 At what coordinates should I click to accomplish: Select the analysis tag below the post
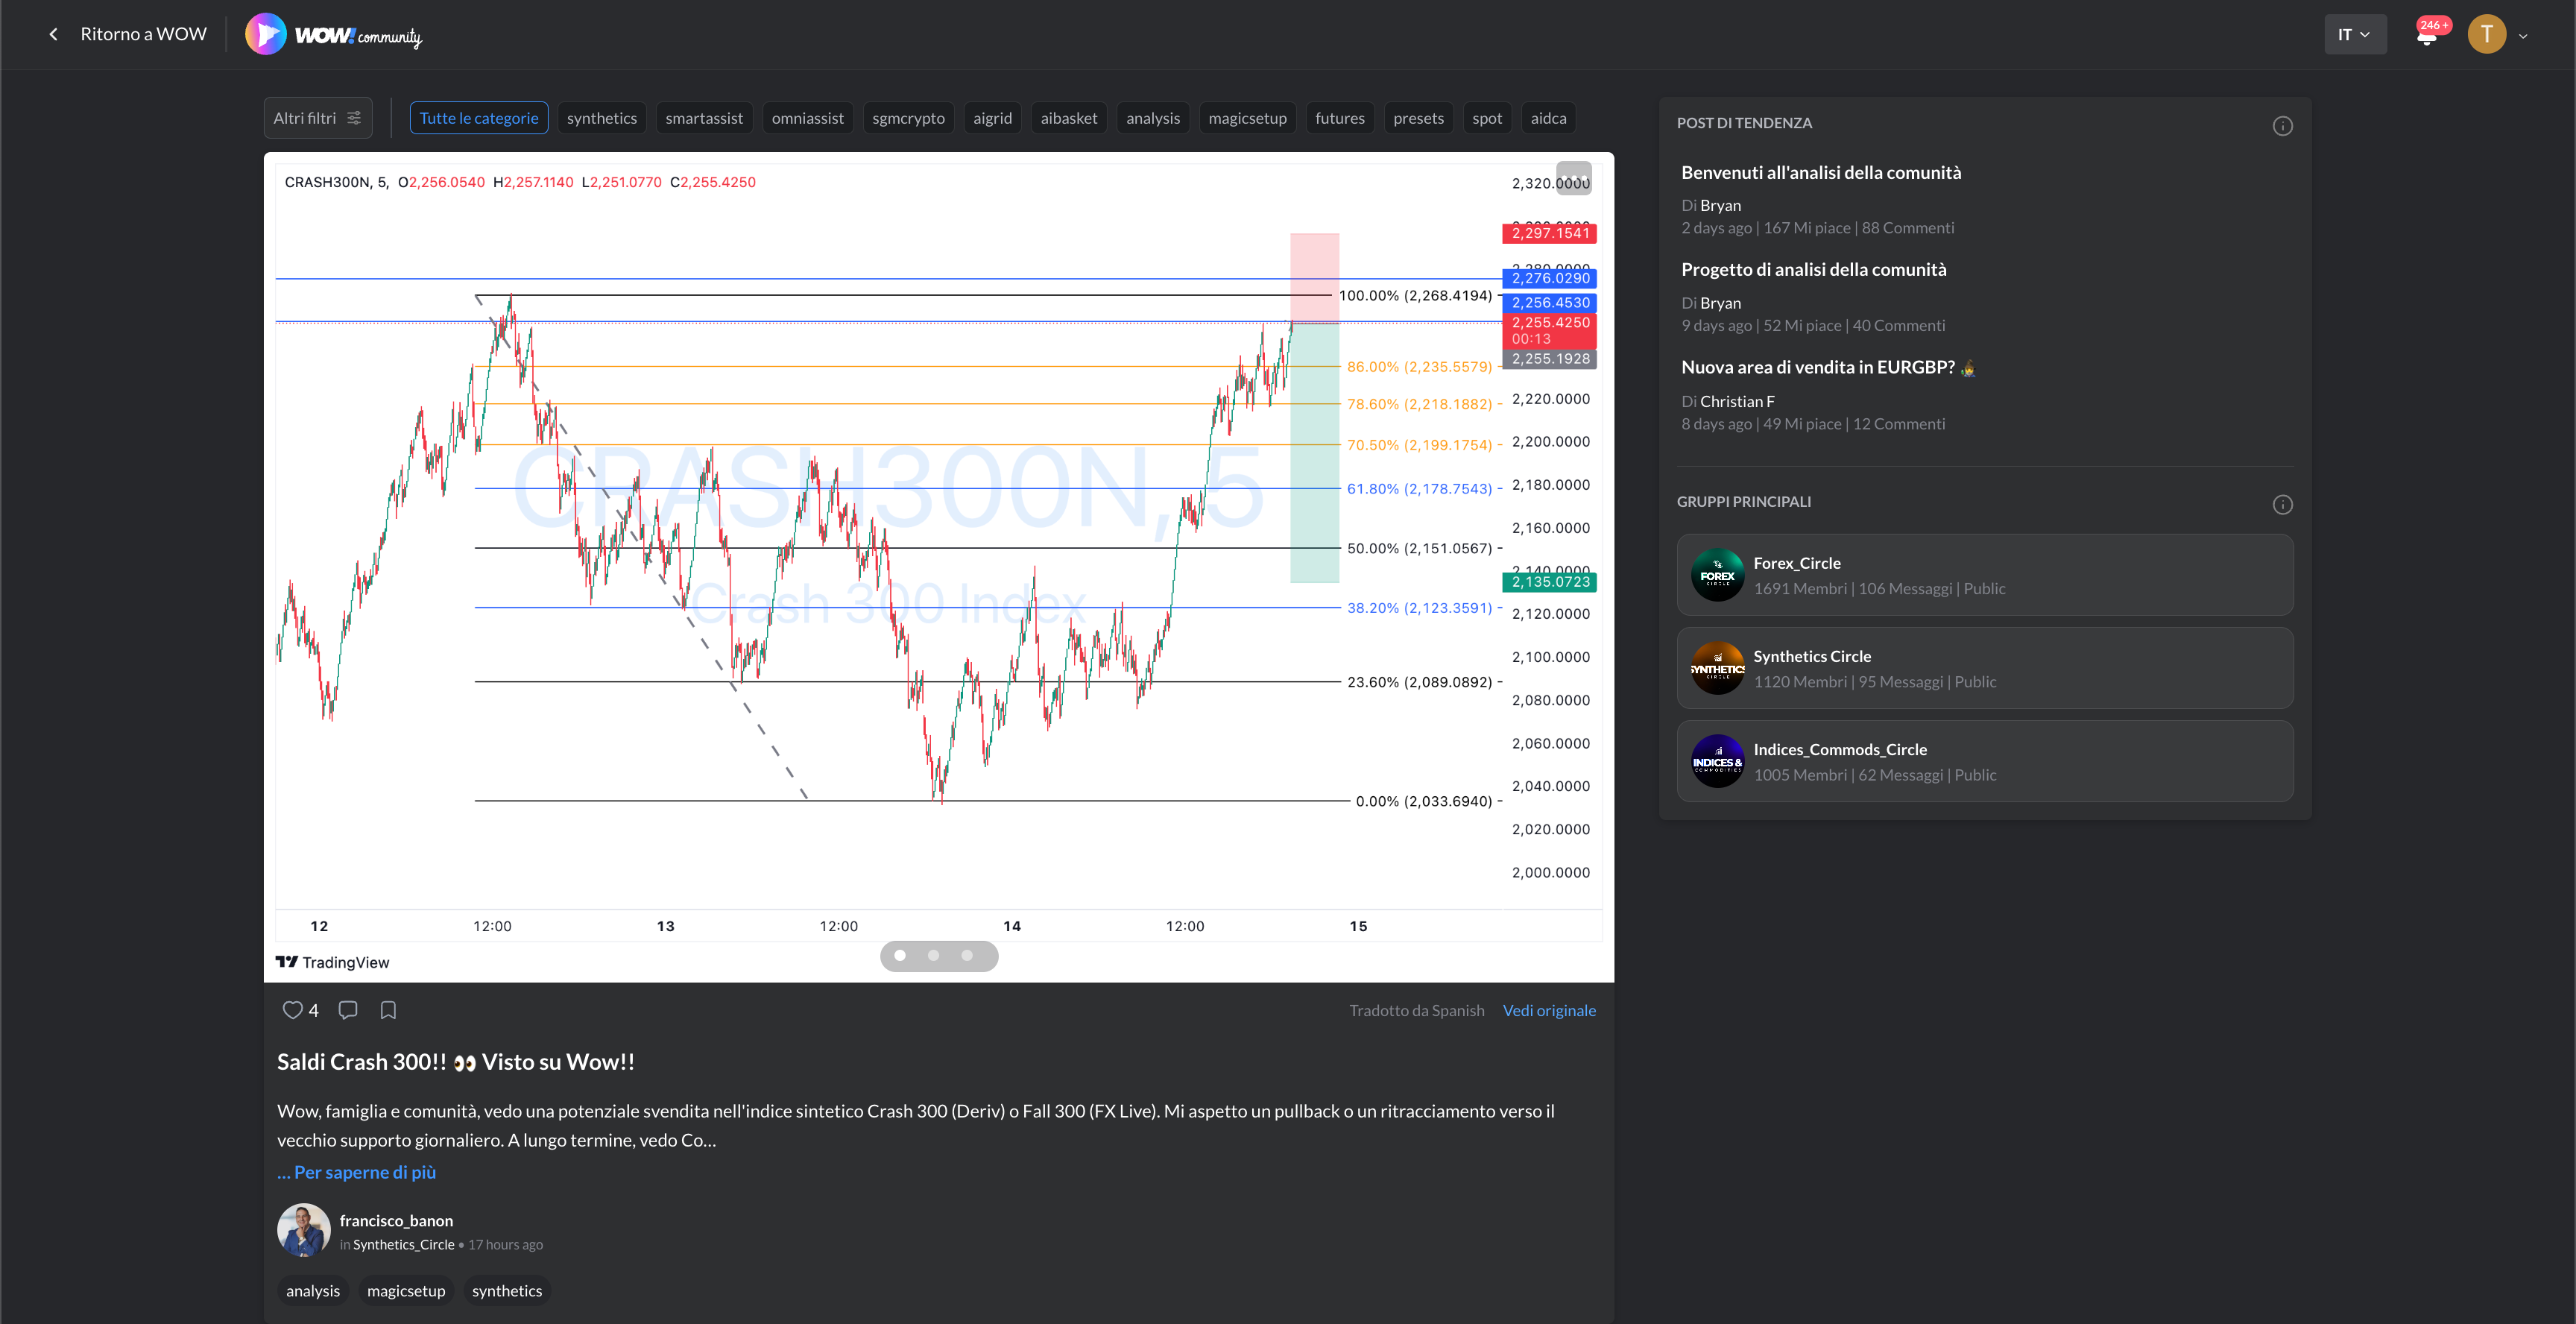[x=312, y=1291]
